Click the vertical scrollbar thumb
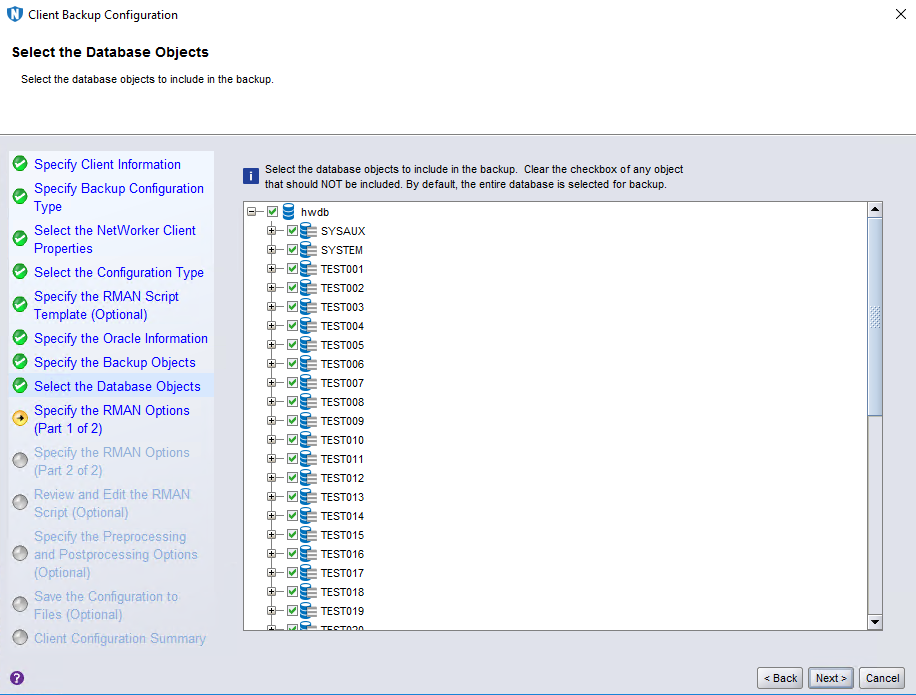 coord(875,316)
